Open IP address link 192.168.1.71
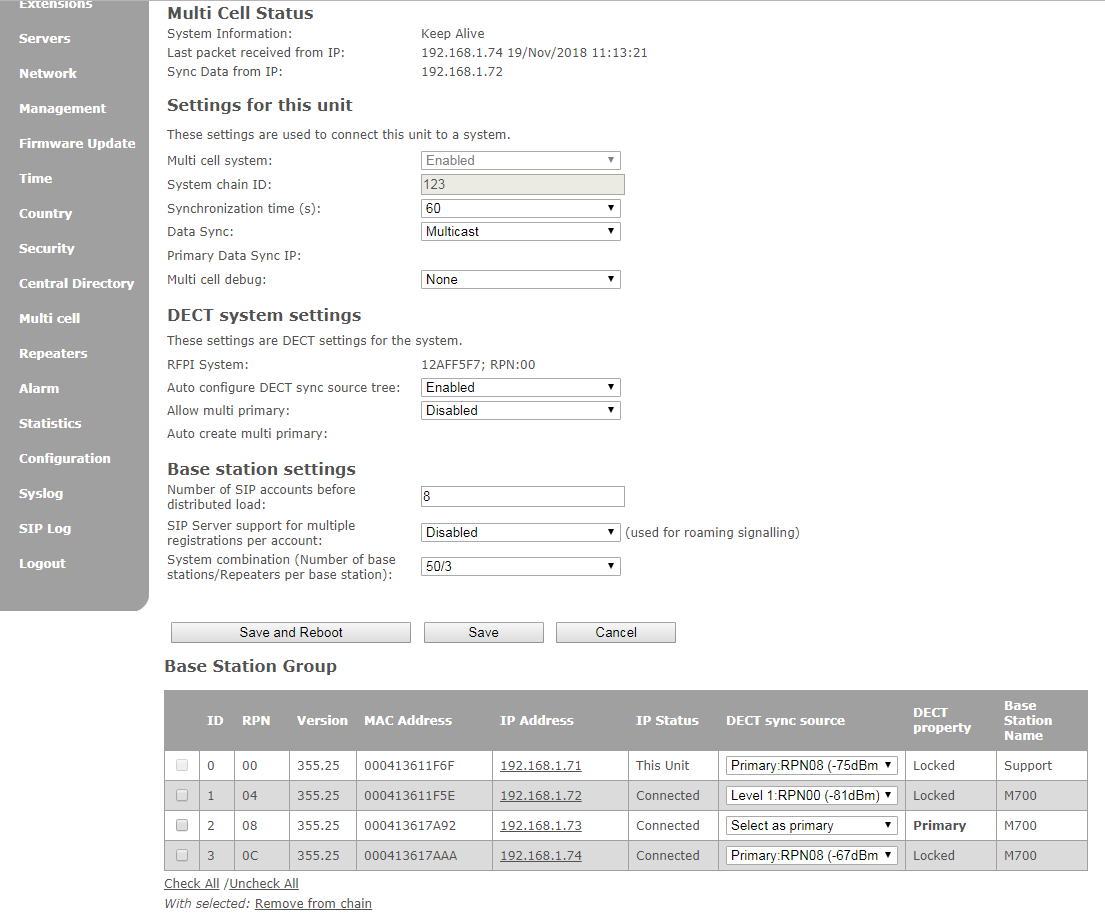This screenshot has width=1105, height=924. [x=541, y=765]
